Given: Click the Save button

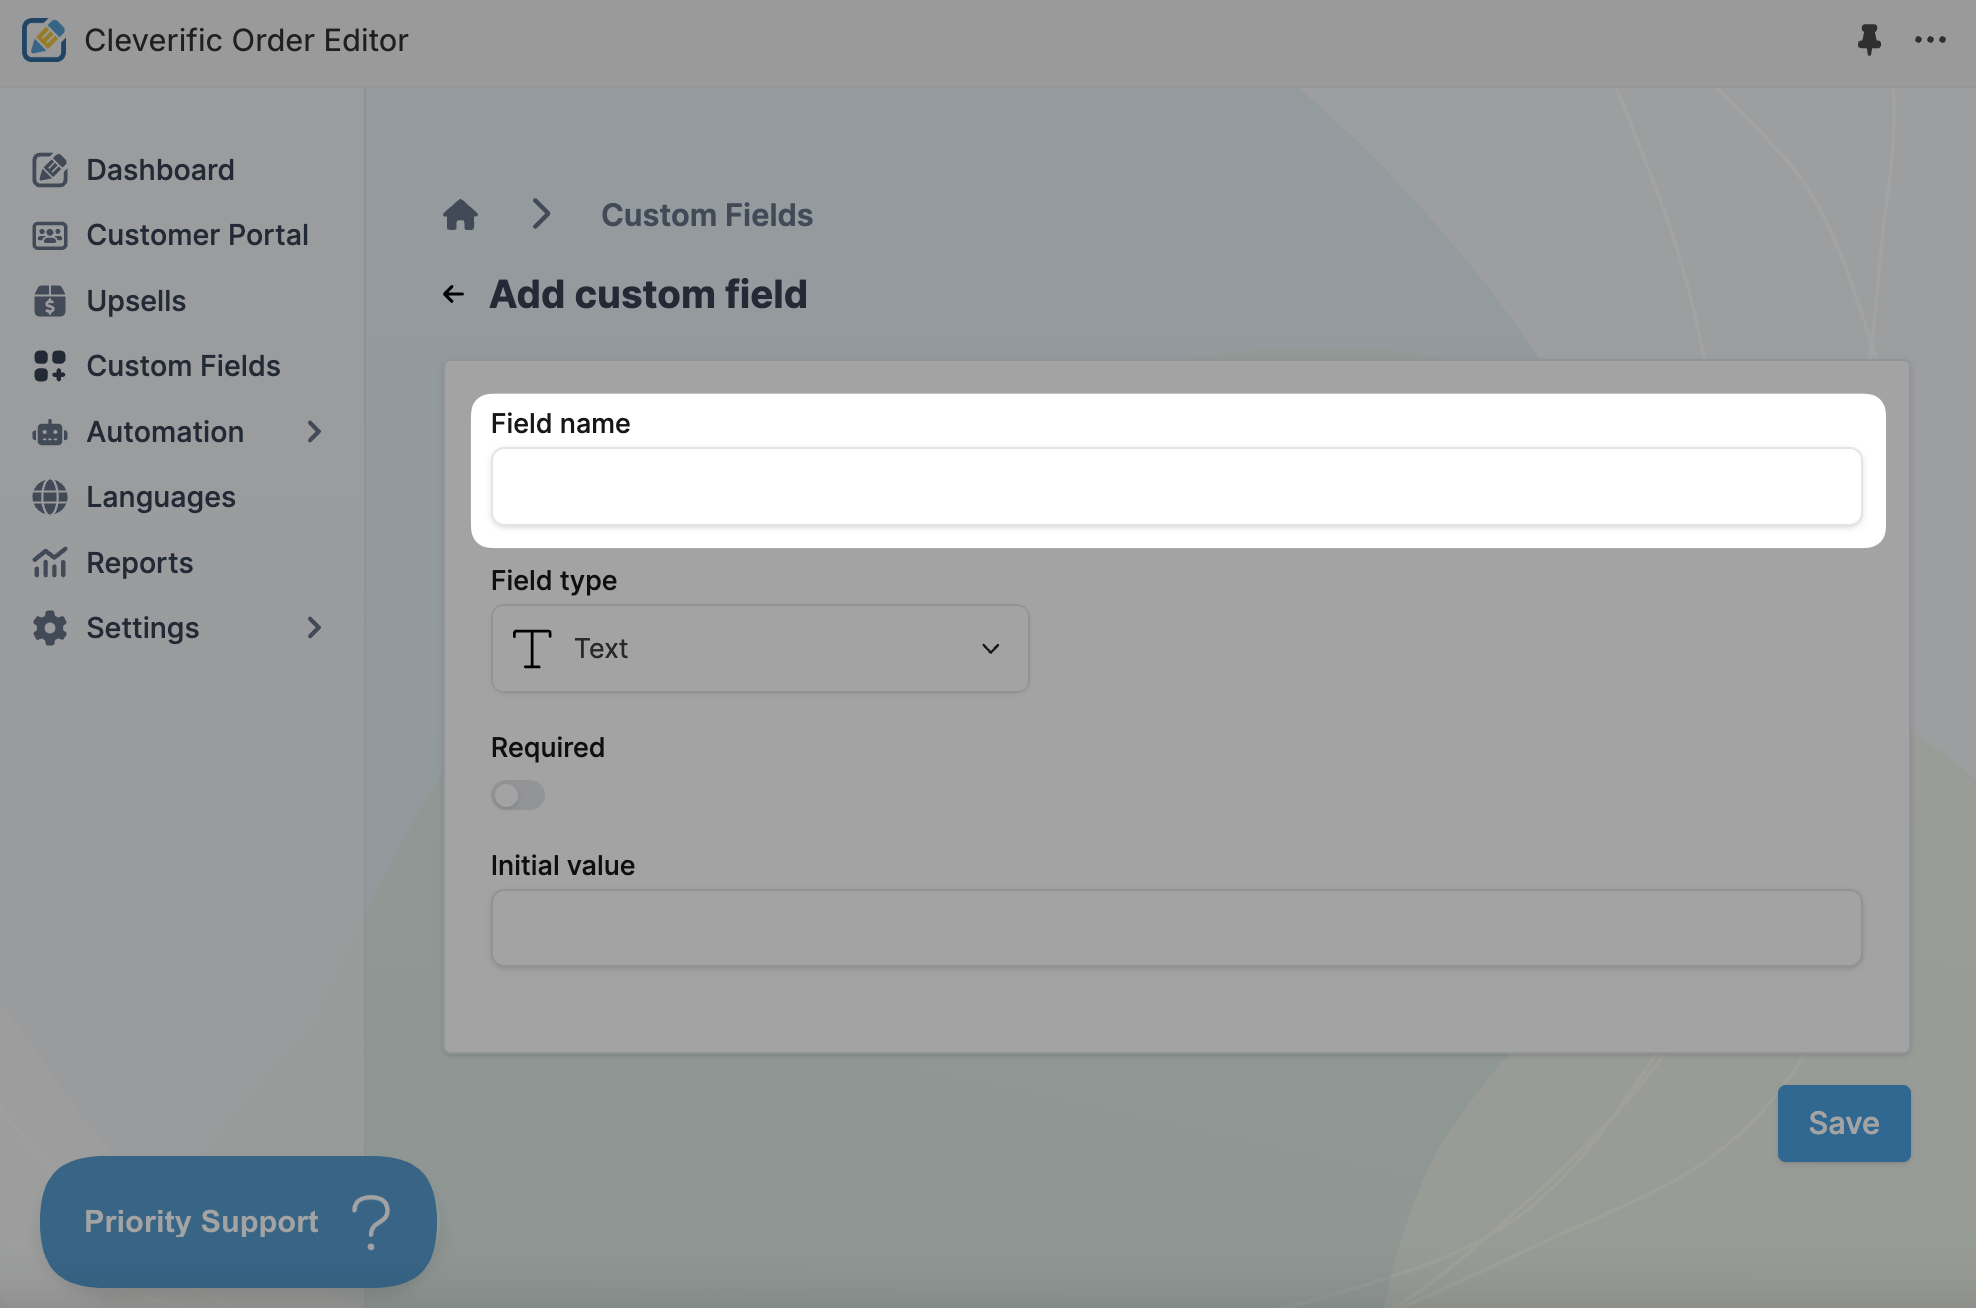Looking at the screenshot, I should [x=1844, y=1123].
